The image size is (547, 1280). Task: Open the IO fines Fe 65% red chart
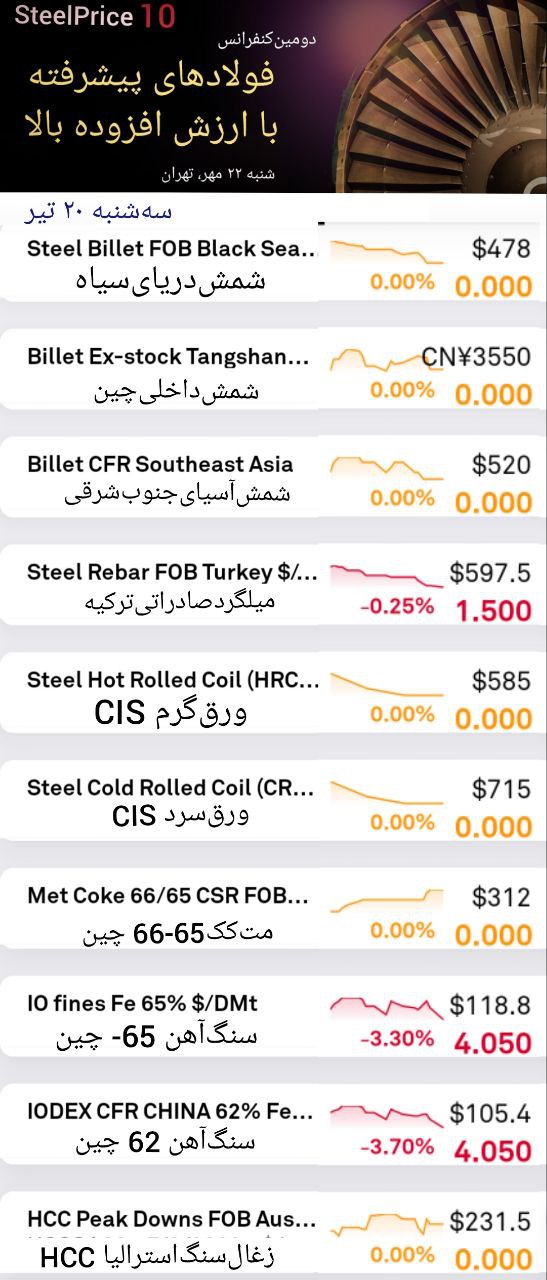pyautogui.click(x=386, y=1007)
